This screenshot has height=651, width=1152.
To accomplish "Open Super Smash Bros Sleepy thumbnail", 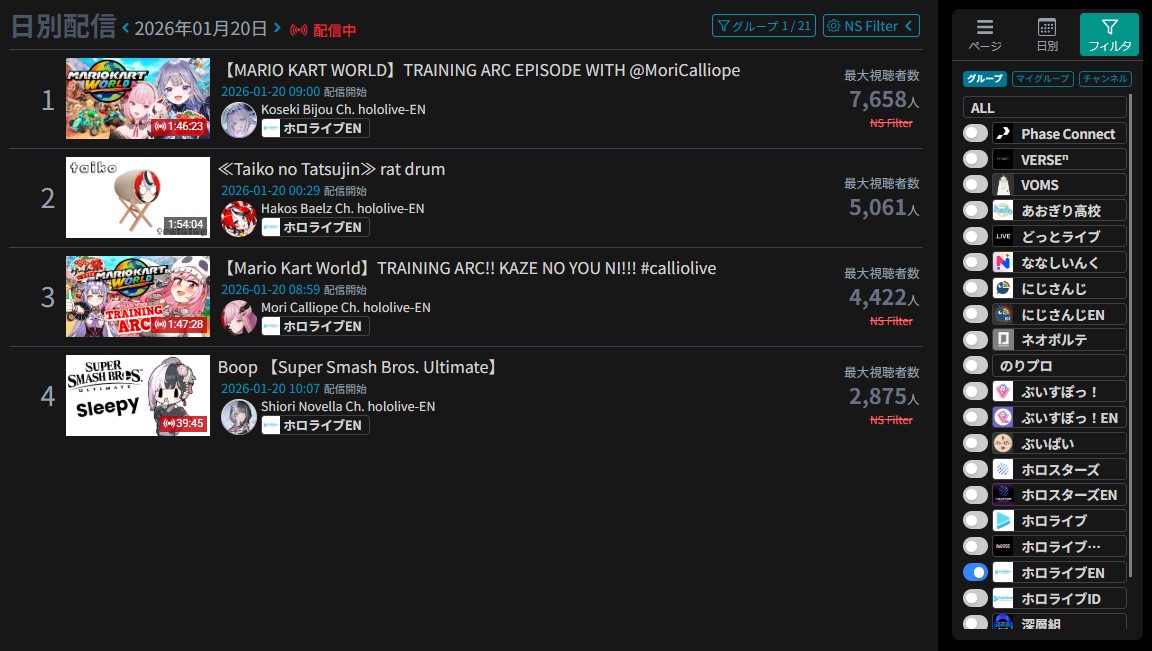I will click(x=138, y=395).
